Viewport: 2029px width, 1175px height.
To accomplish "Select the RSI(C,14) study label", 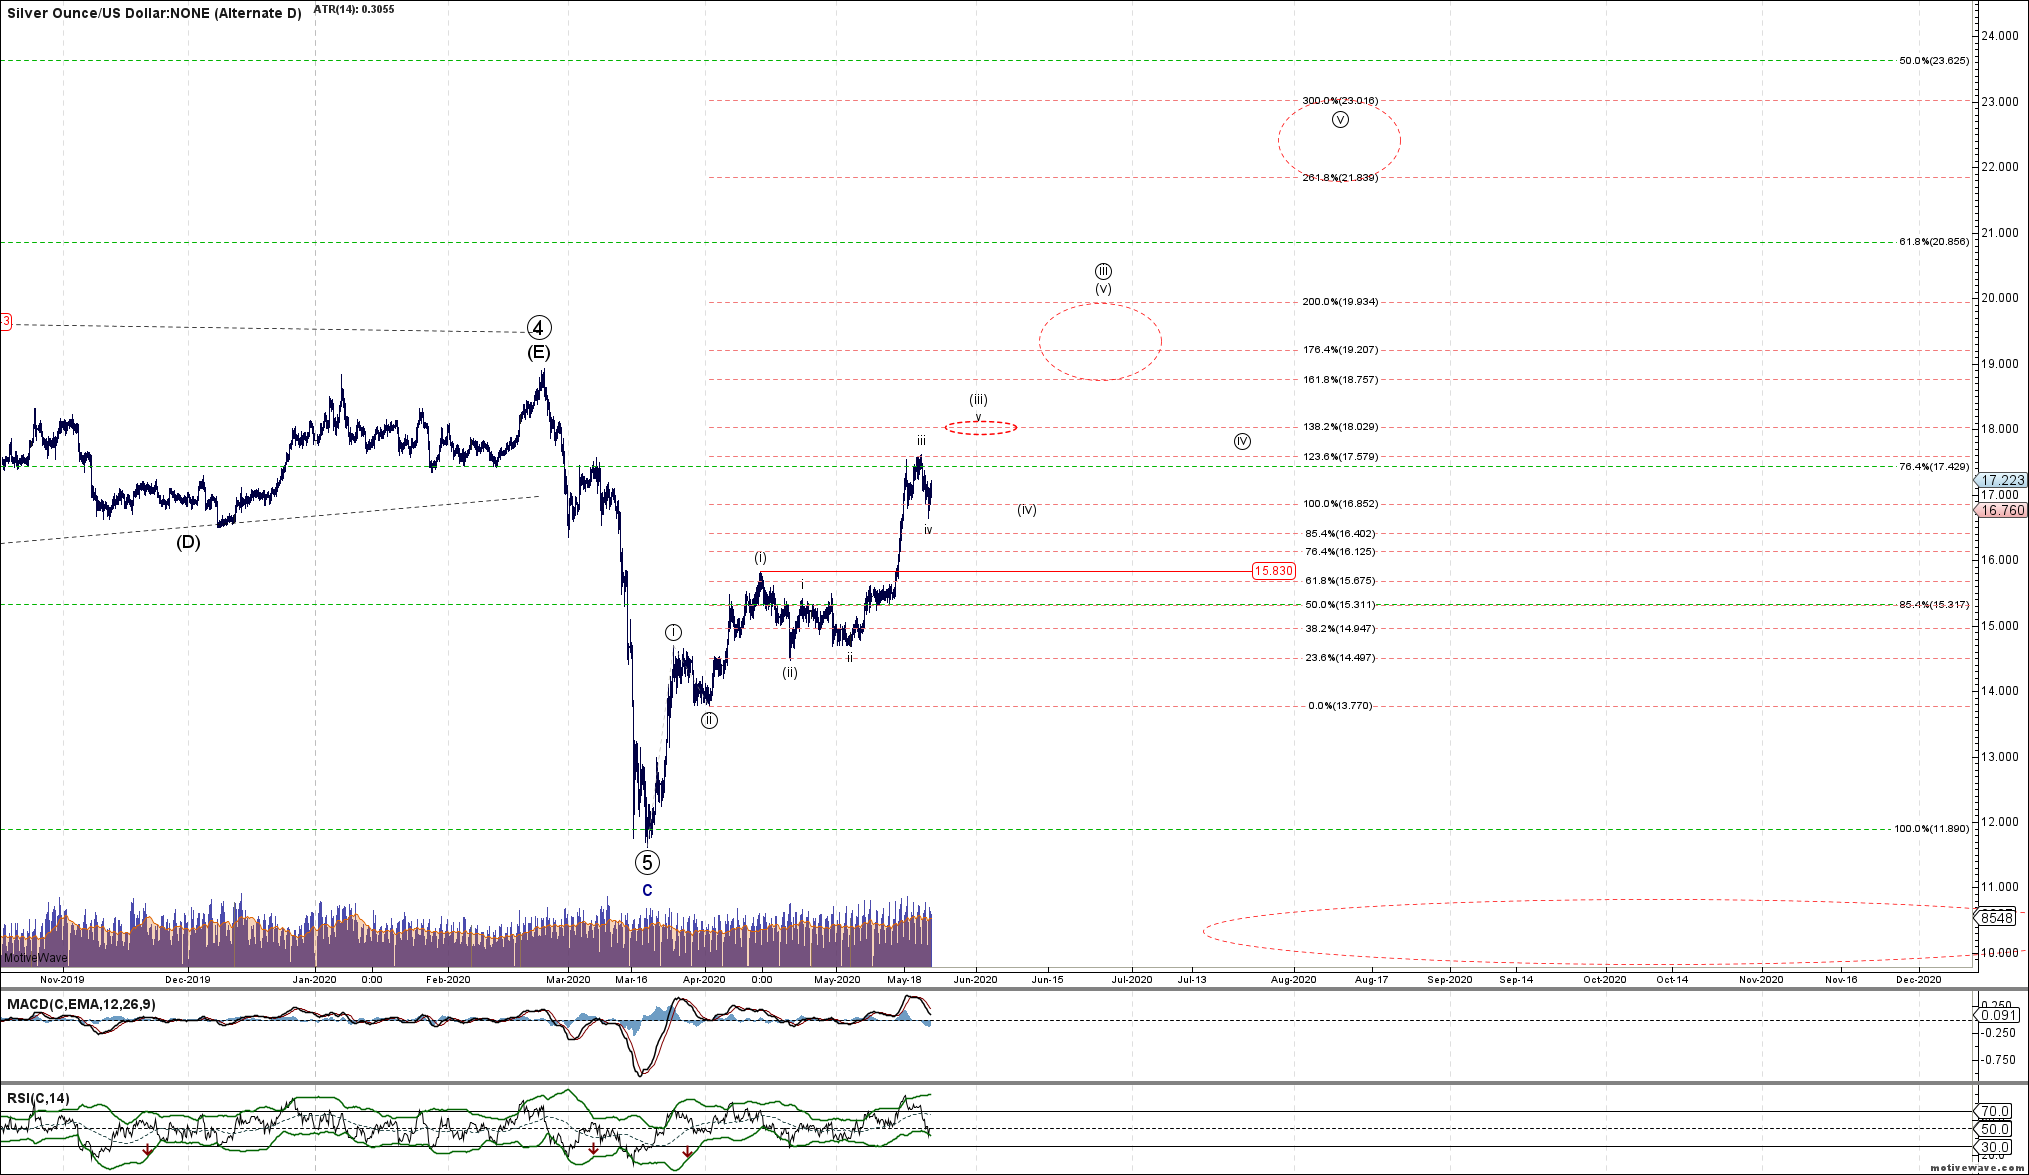I will [x=38, y=1098].
